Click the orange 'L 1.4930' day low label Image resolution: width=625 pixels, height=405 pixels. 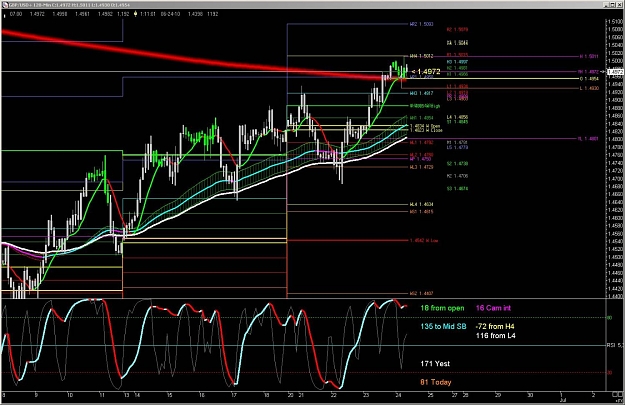pos(589,88)
